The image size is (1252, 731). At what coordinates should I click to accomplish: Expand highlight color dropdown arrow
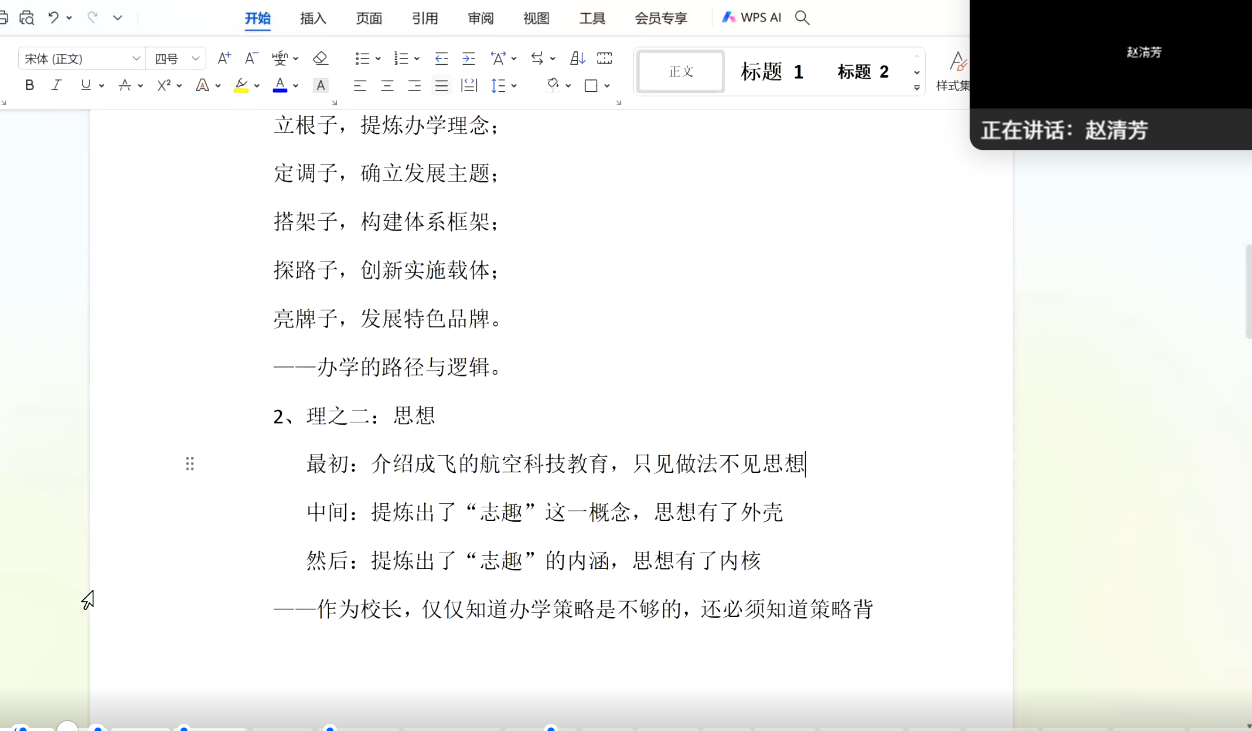pyautogui.click(x=257, y=86)
